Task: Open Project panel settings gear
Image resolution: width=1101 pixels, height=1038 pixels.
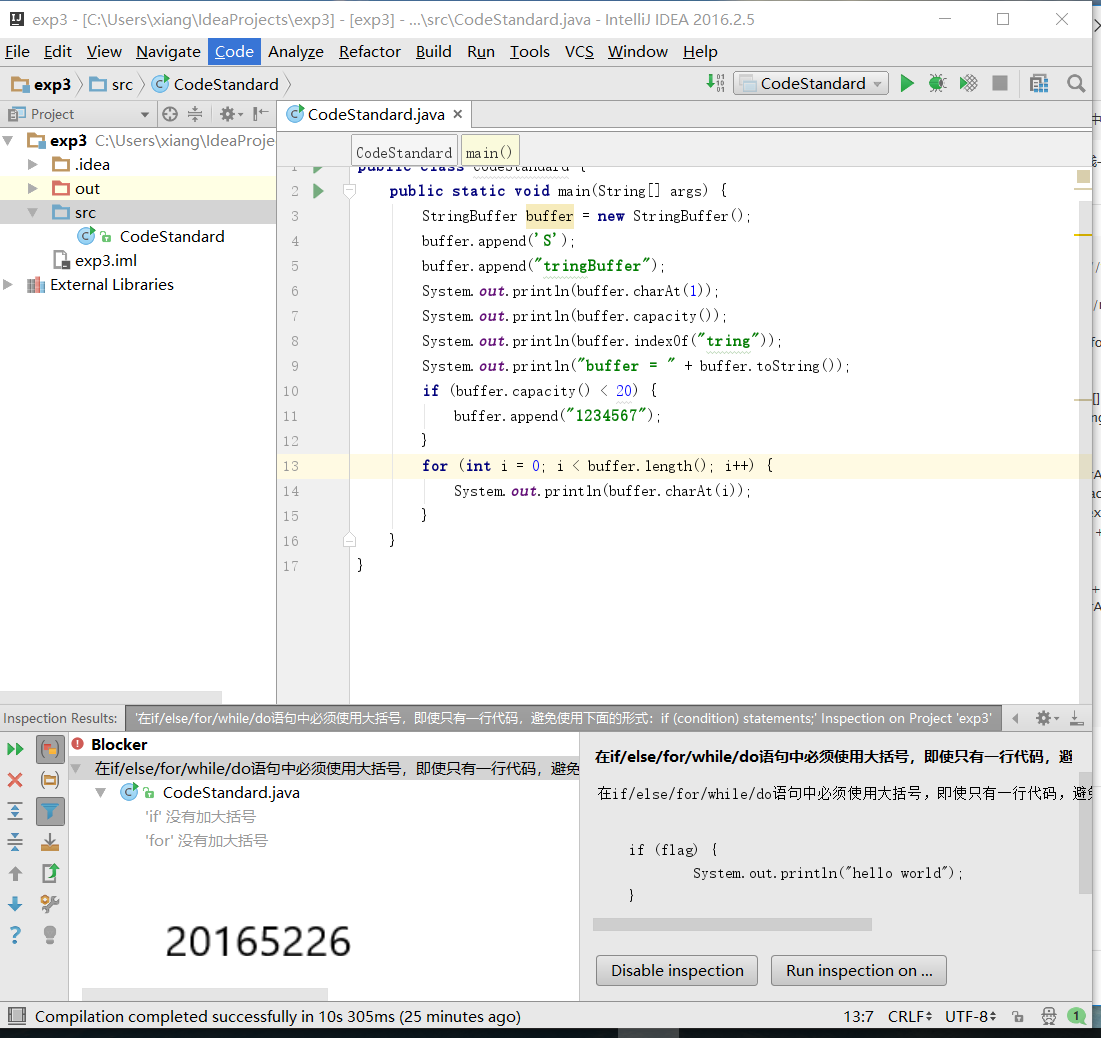Action: point(231,114)
